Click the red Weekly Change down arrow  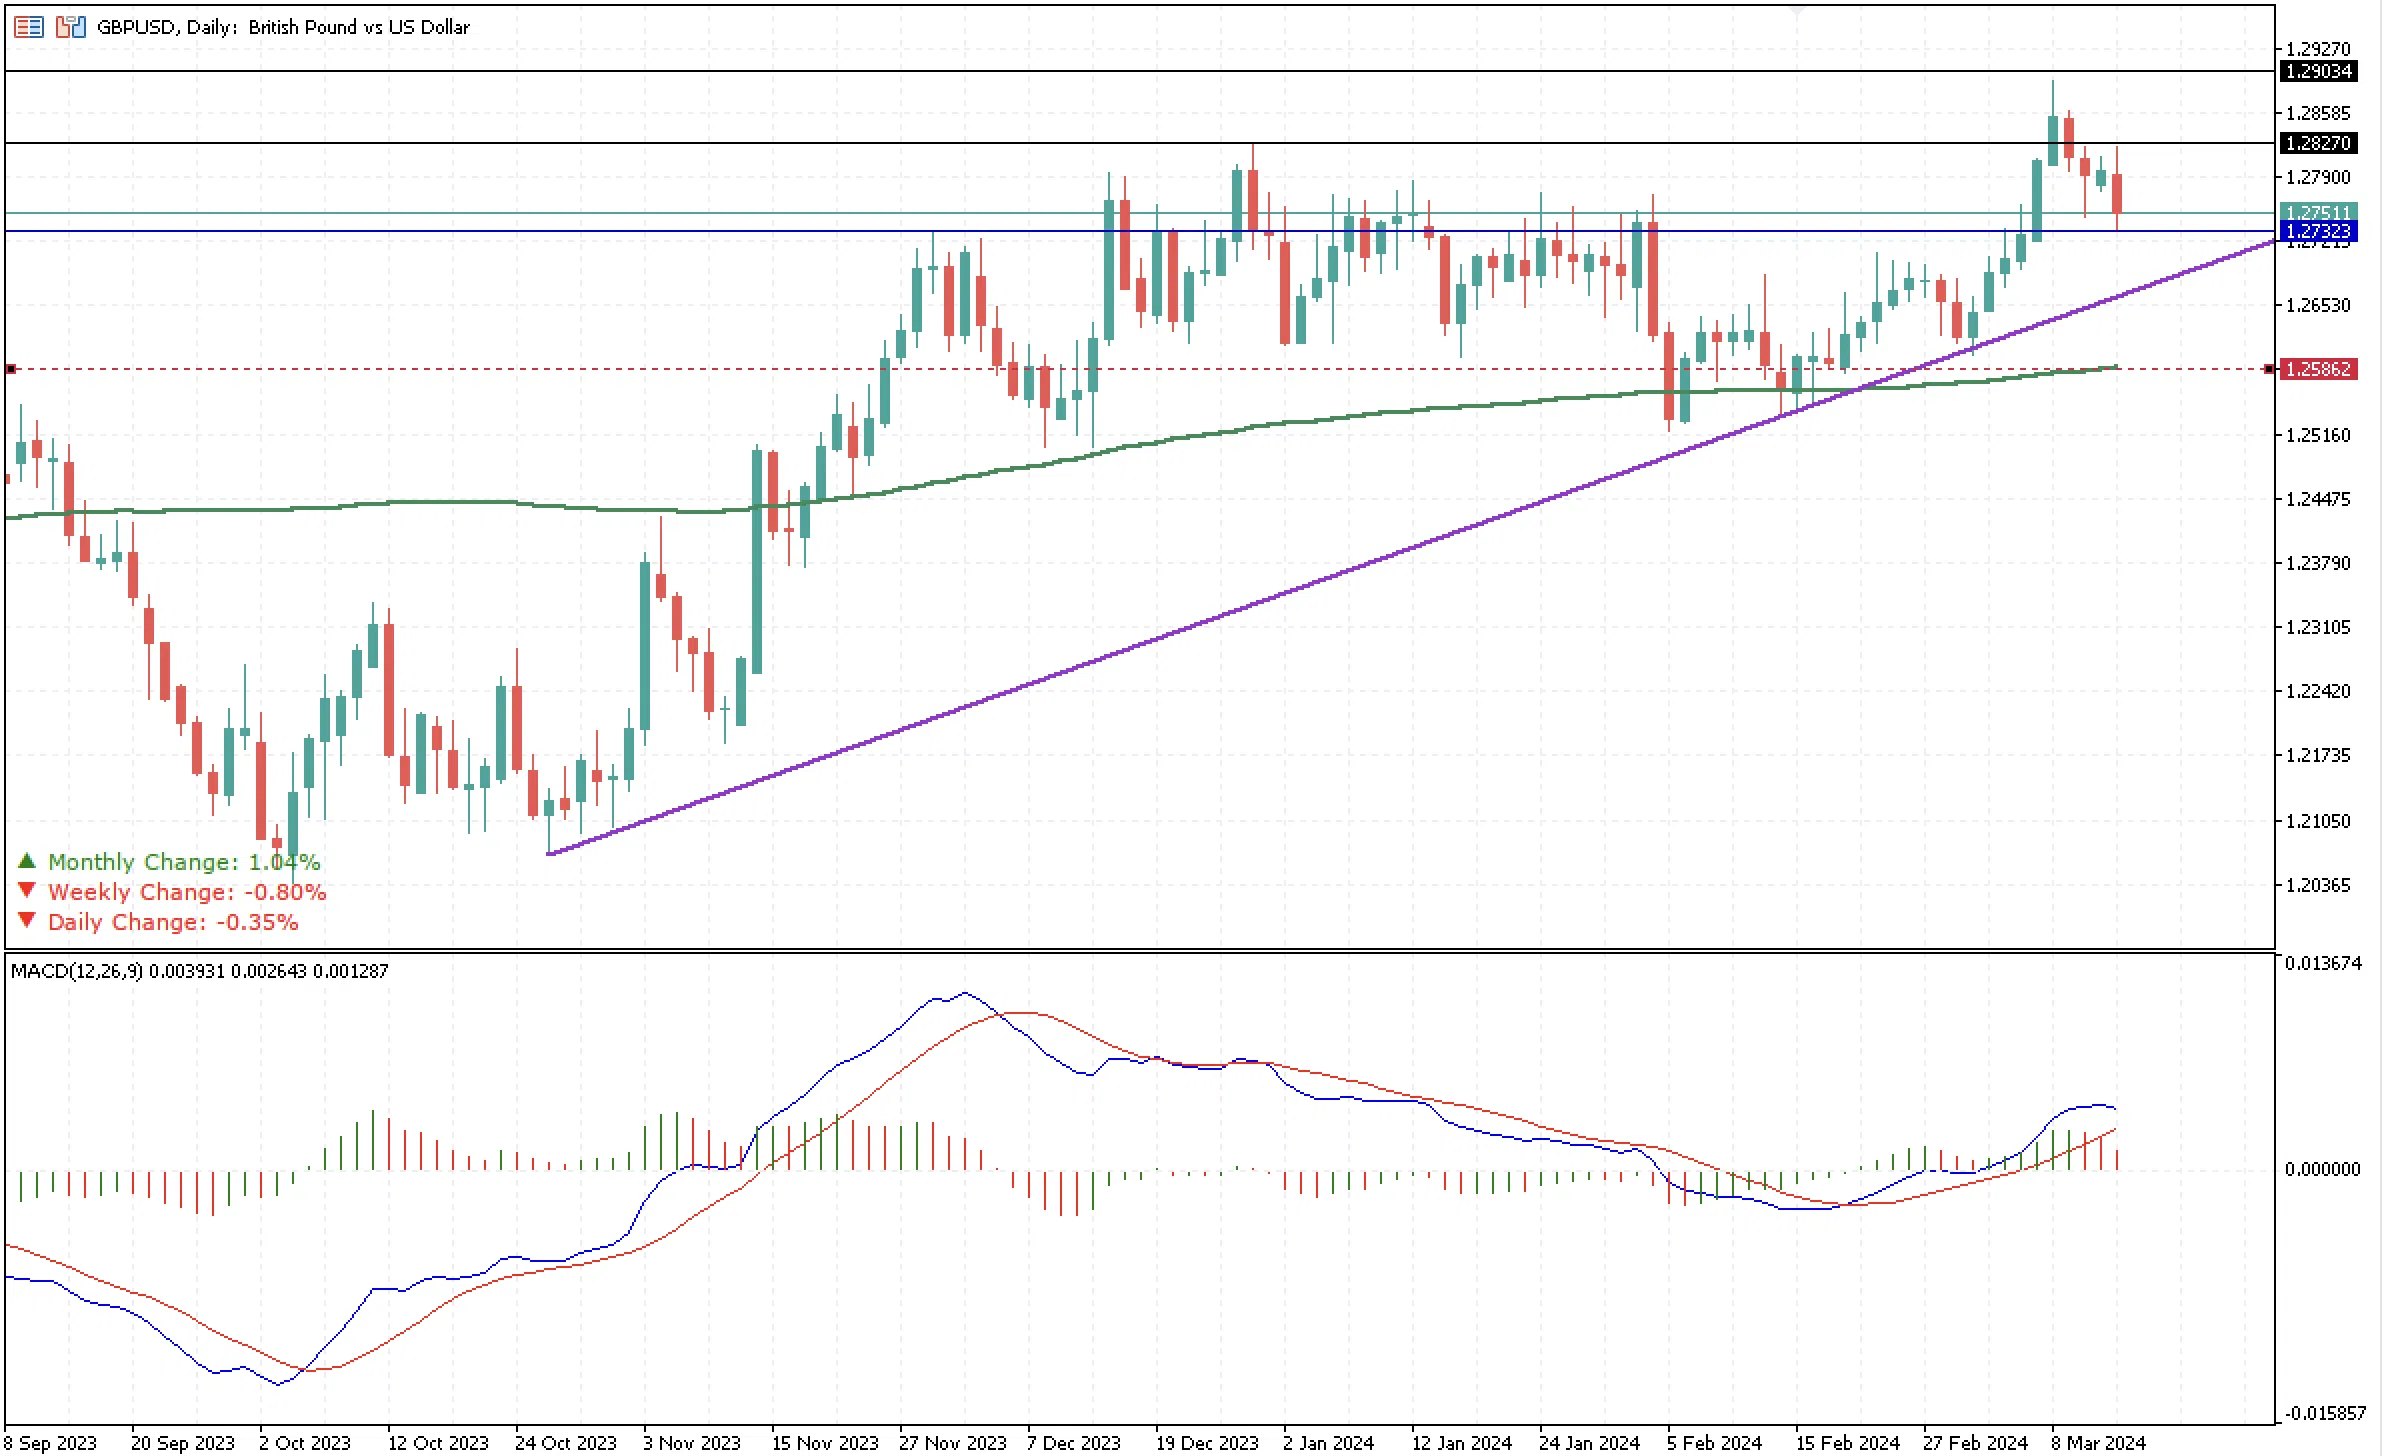27,890
